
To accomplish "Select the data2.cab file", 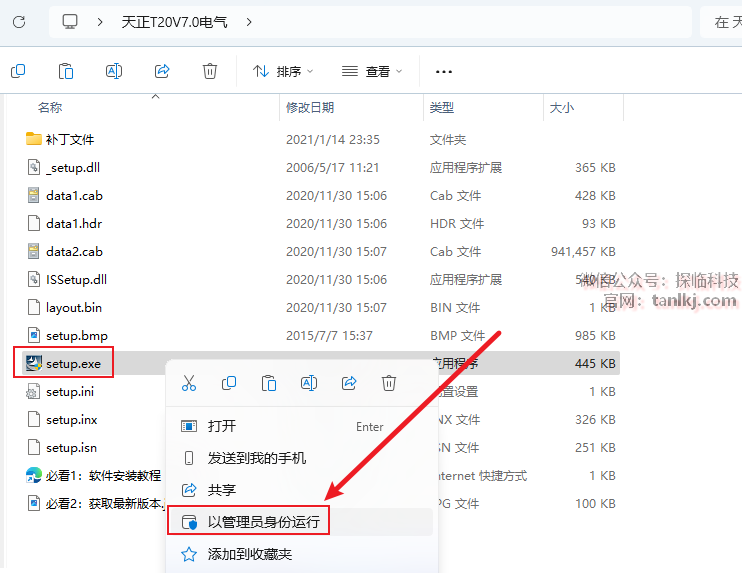I will tap(73, 251).
